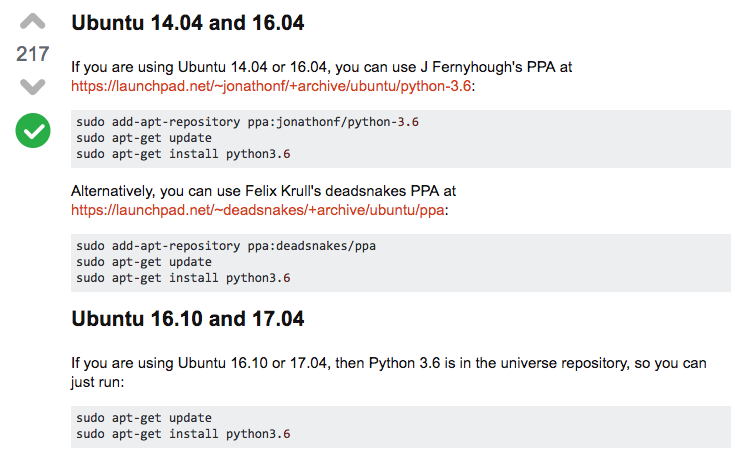735x460 pixels.
Task: Downvote the answer with the down arrow
Action: pos(32,87)
